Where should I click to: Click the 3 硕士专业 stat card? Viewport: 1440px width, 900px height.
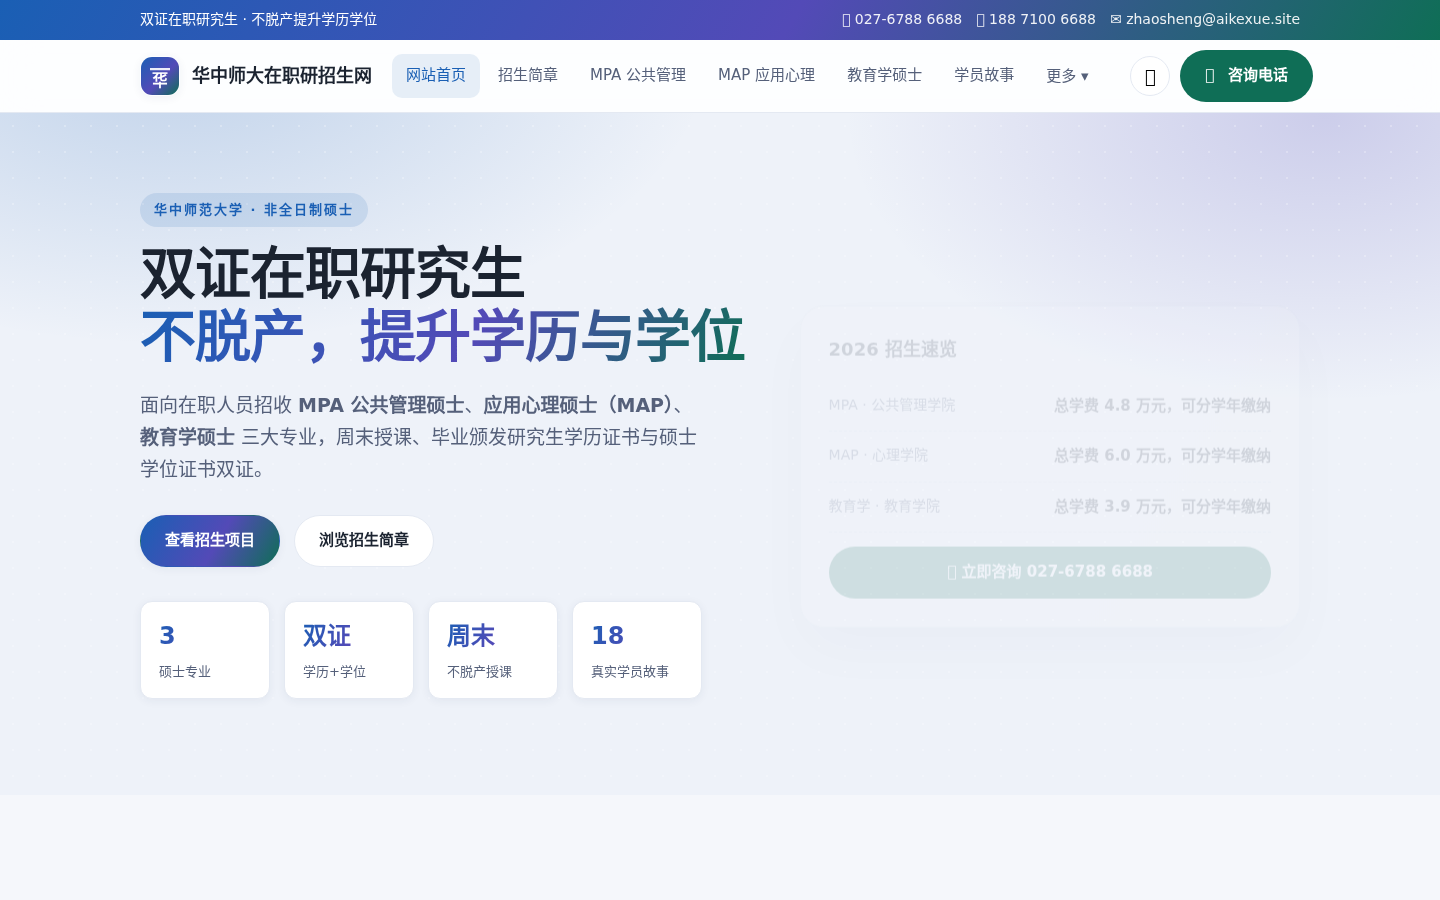(x=205, y=650)
